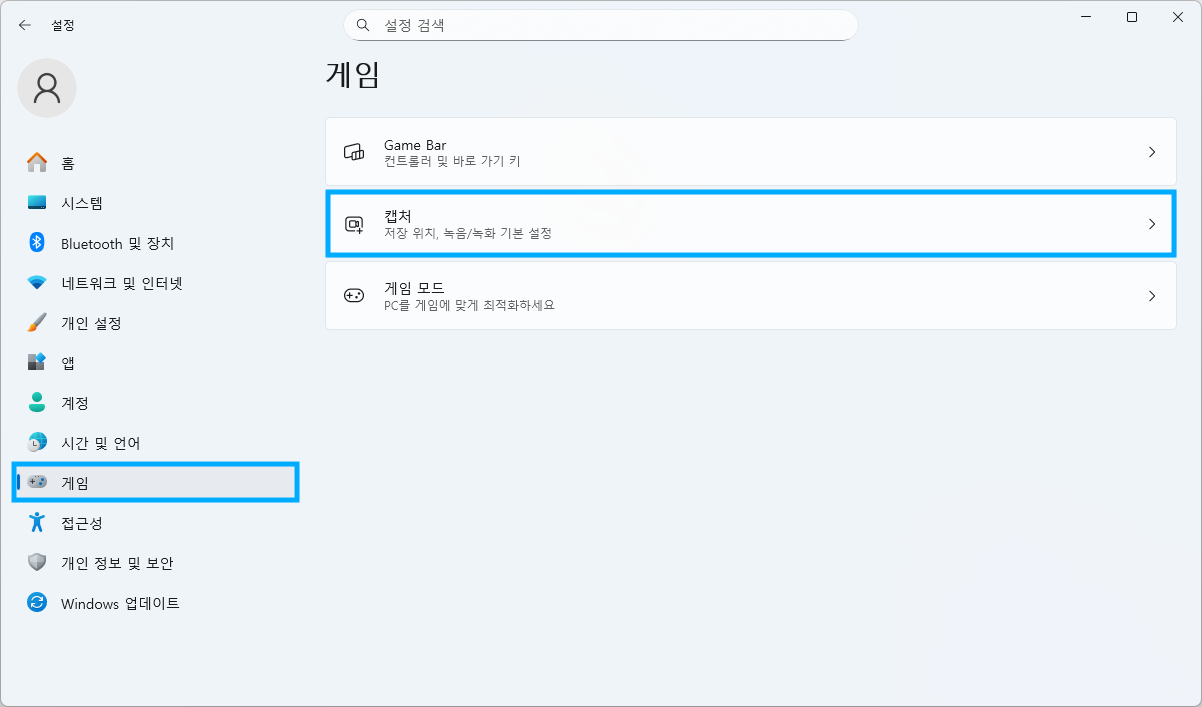Viewport: 1202px width, 707px height.
Task: Click the user profile avatar
Action: (47, 88)
